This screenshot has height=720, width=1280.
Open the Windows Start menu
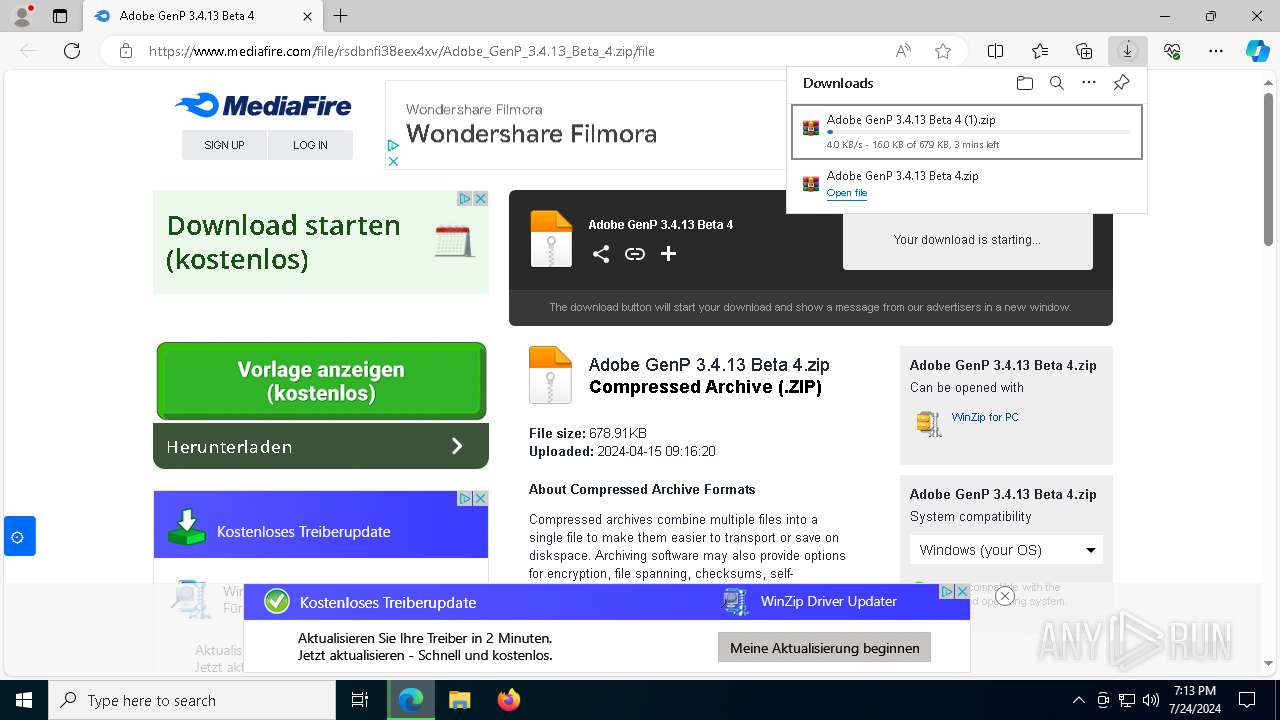coord(23,700)
